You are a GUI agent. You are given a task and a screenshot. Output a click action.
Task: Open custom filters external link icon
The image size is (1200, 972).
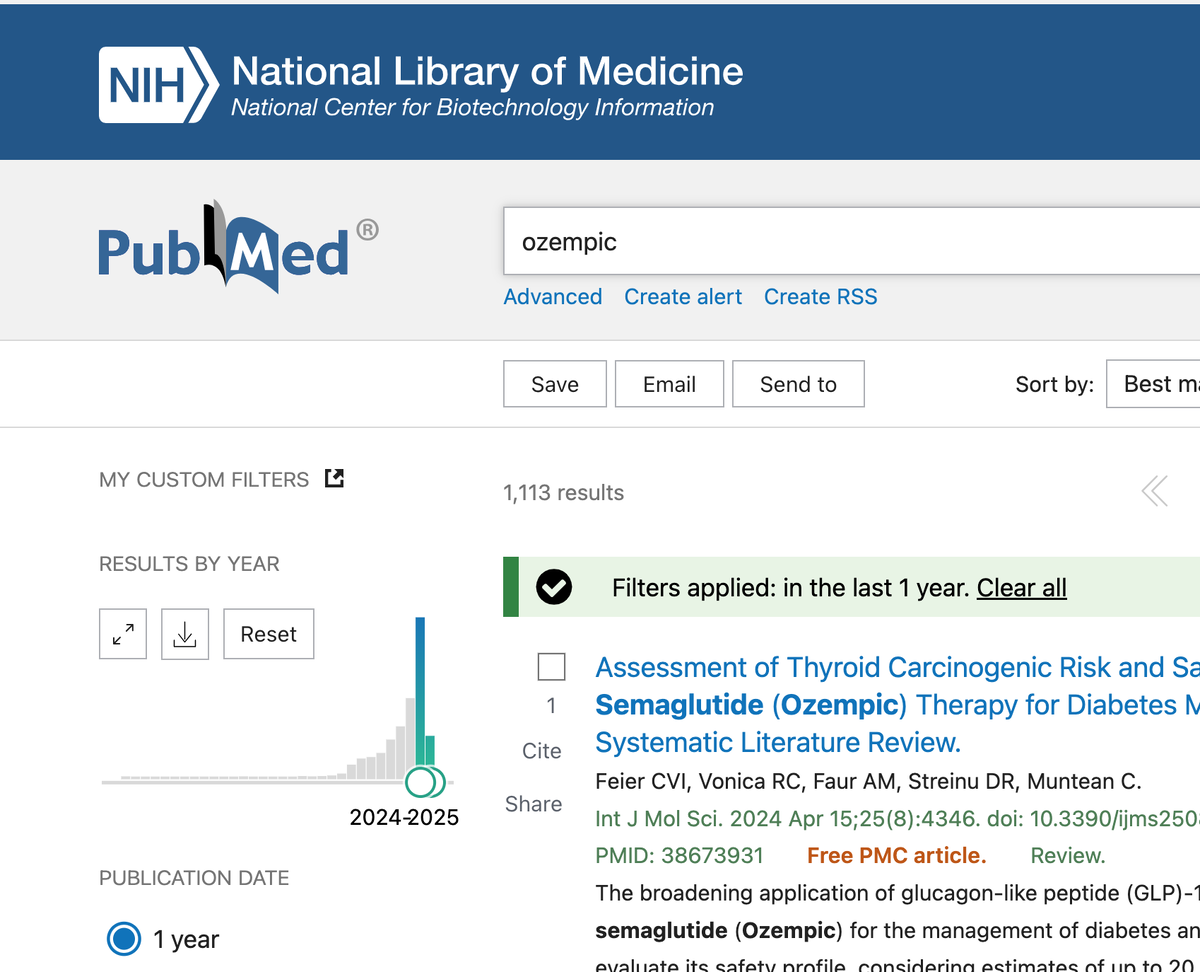[335, 479]
